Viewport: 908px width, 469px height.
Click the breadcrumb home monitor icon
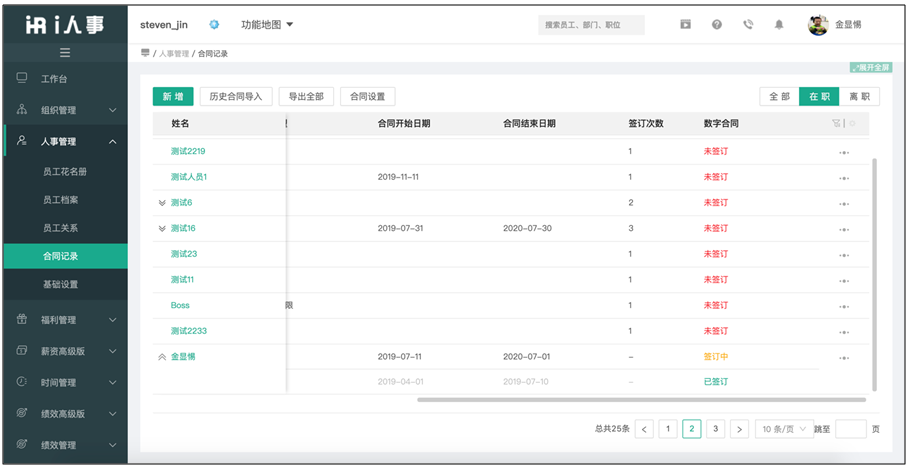coord(145,53)
